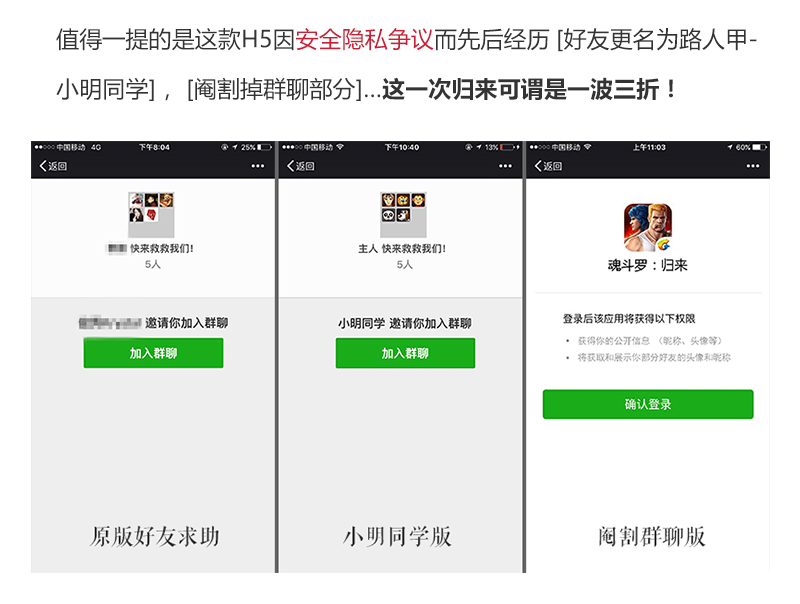Open three-dot menu on middle phone screen

505,166
